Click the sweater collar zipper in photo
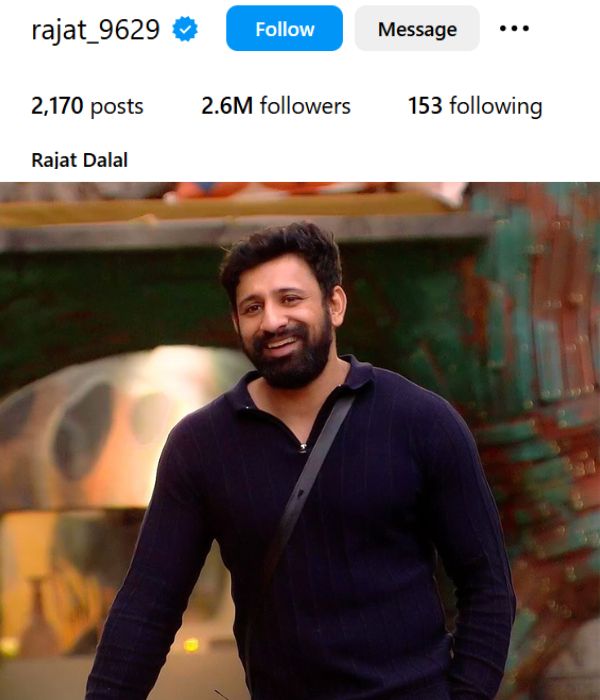Image resolution: width=600 pixels, height=700 pixels. [303, 447]
